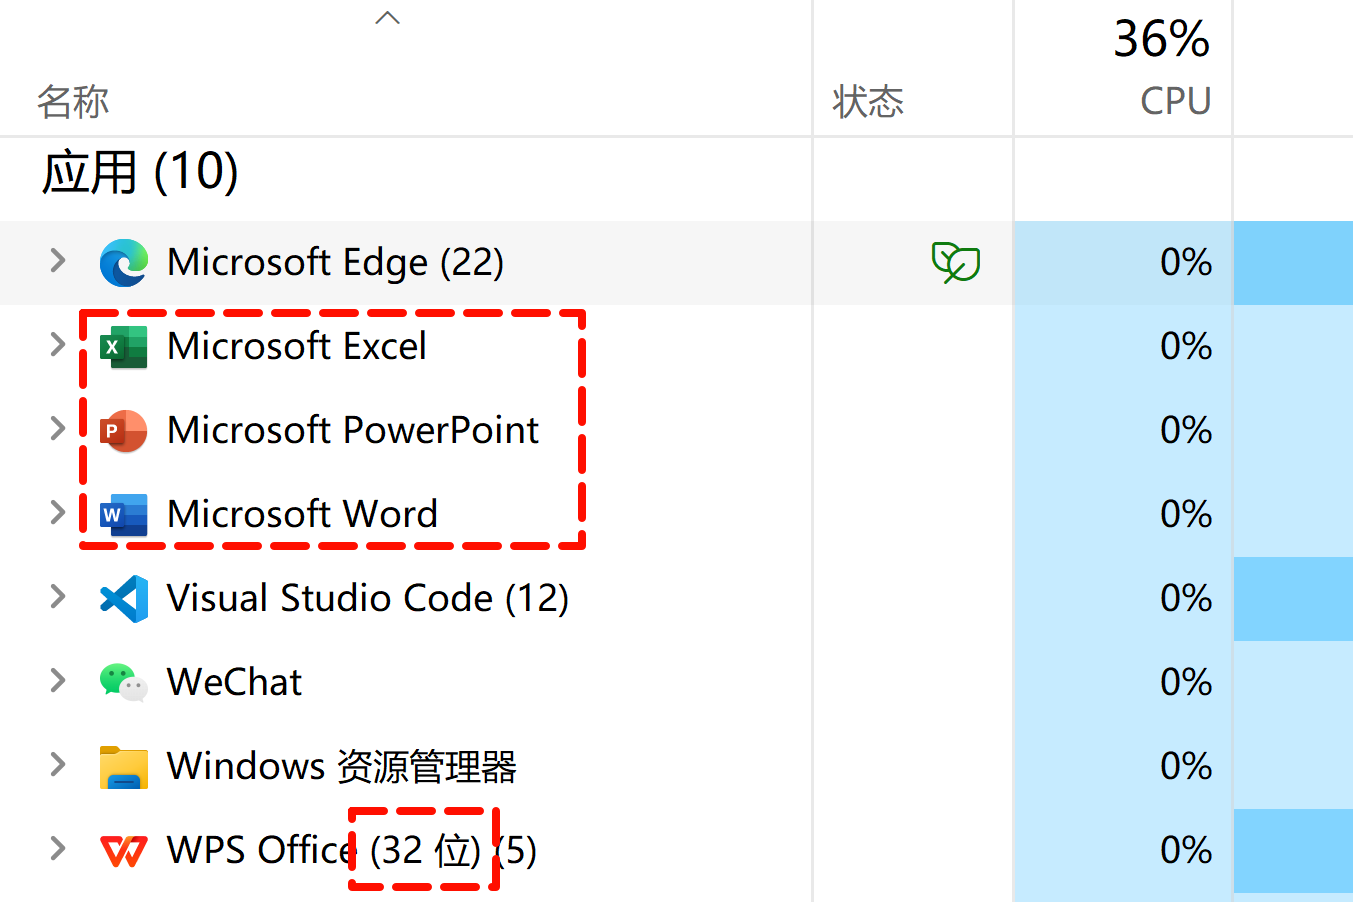Collapse the sort arrow above 名称 column
Screen dimensions: 1353x902
coord(387,18)
